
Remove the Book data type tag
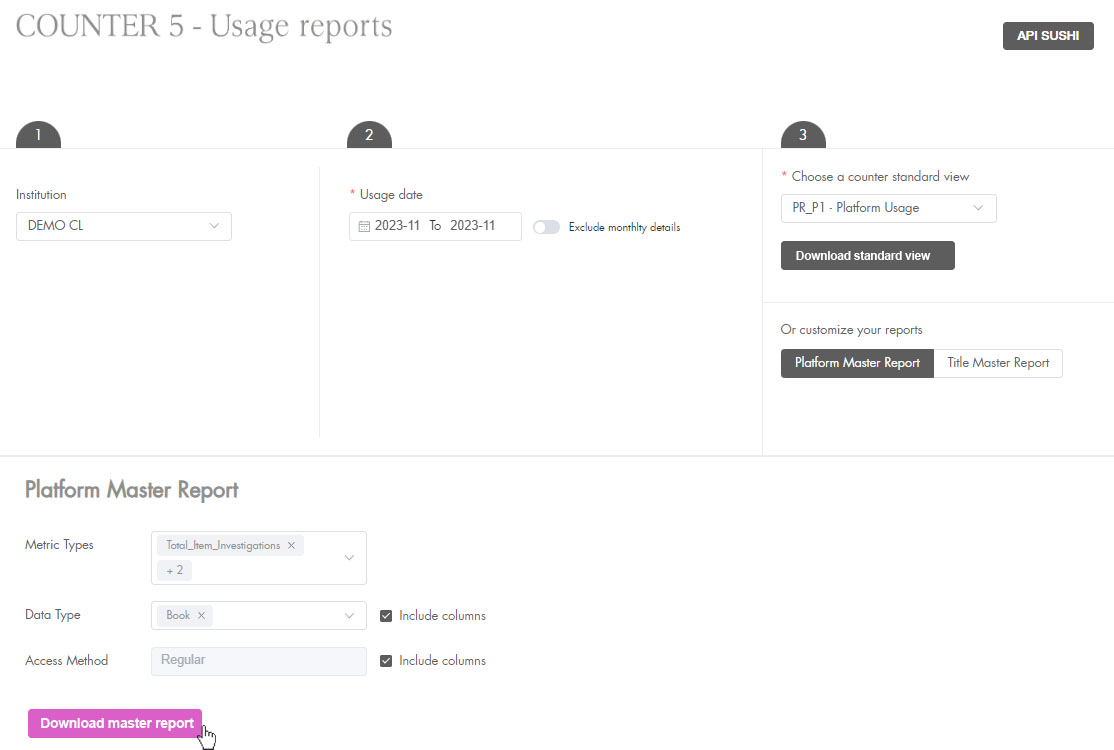[x=201, y=615]
